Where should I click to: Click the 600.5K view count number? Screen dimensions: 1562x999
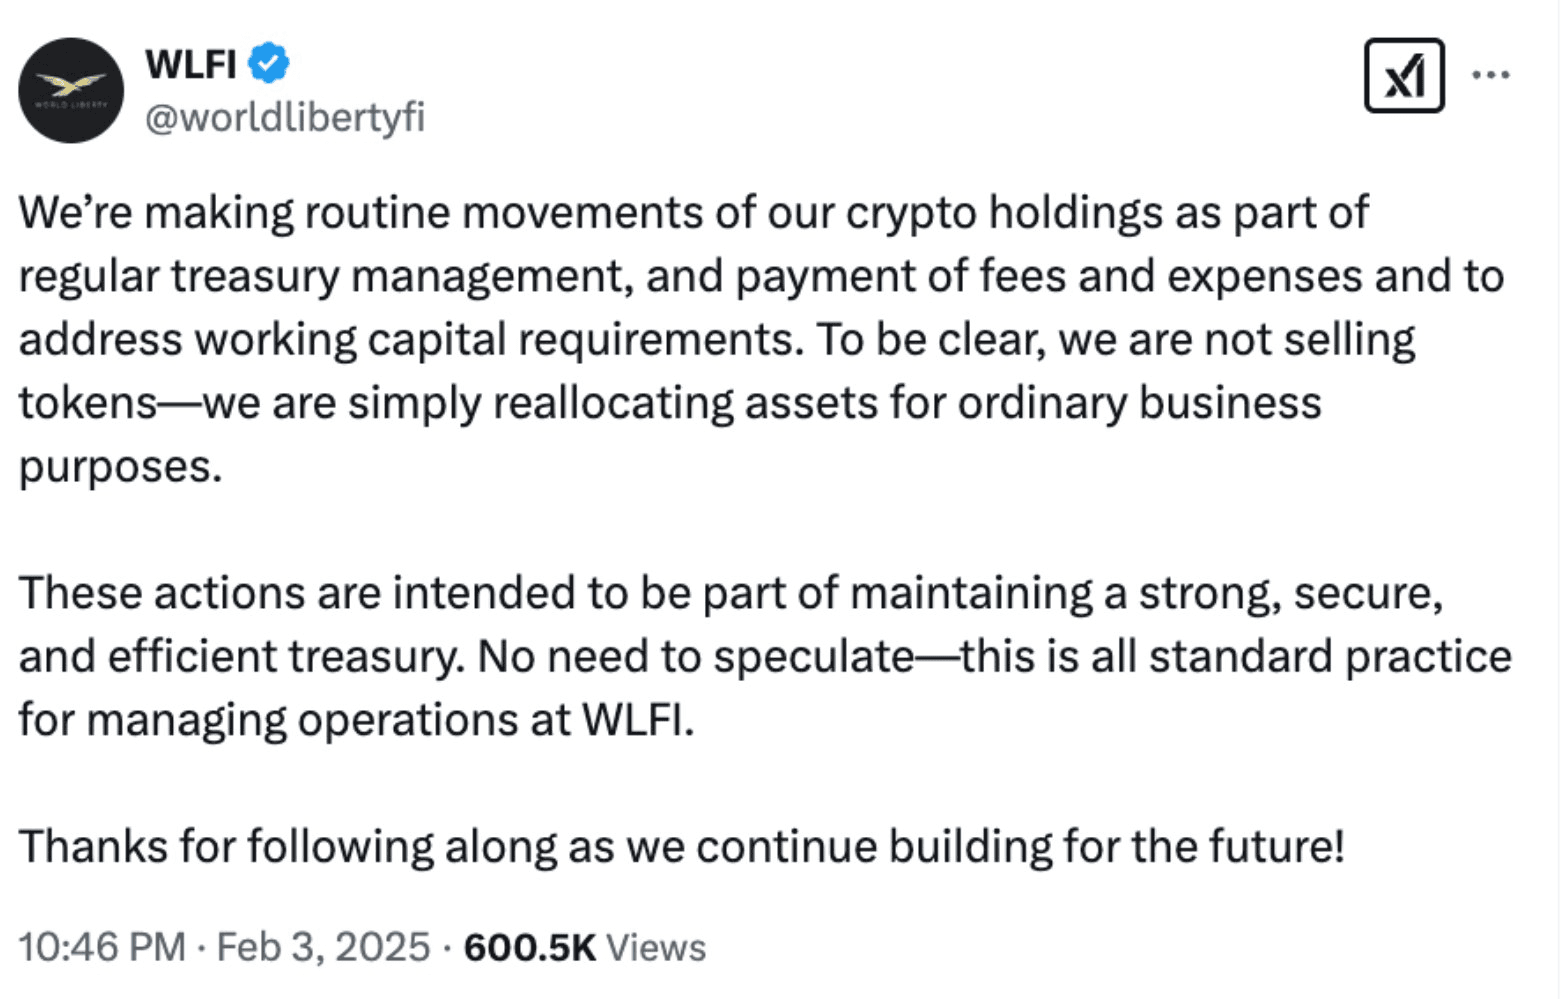tap(530, 947)
